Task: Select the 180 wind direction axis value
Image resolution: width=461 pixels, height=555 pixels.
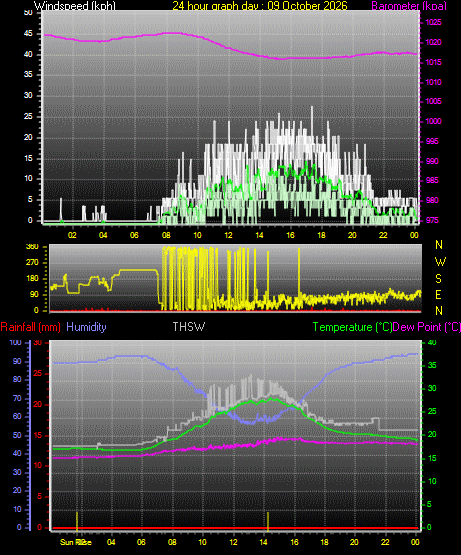Action: click(x=32, y=279)
